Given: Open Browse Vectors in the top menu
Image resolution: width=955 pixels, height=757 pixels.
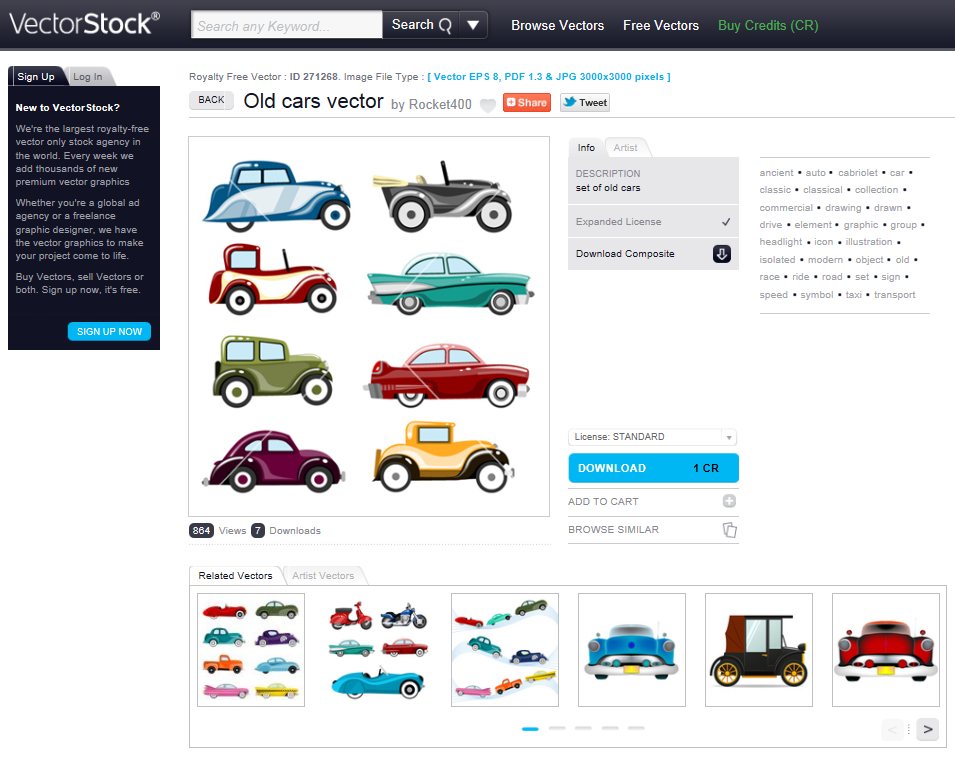Looking at the screenshot, I should [557, 26].
